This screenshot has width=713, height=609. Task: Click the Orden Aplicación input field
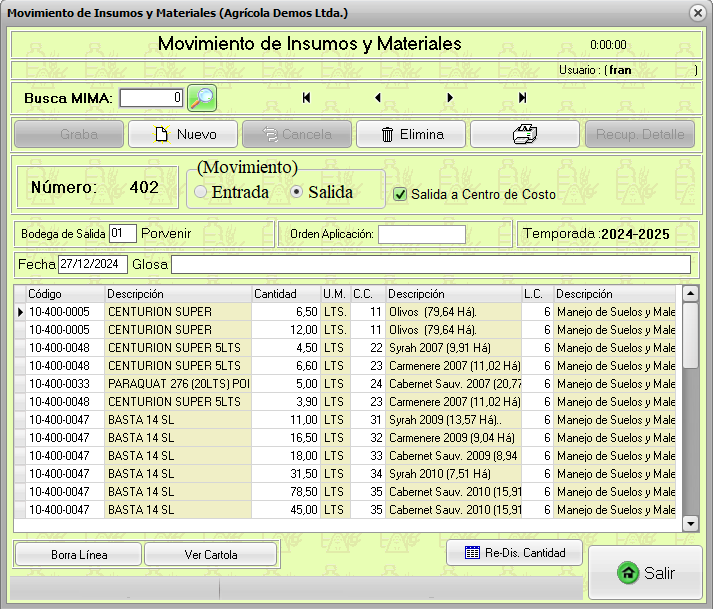click(x=422, y=234)
